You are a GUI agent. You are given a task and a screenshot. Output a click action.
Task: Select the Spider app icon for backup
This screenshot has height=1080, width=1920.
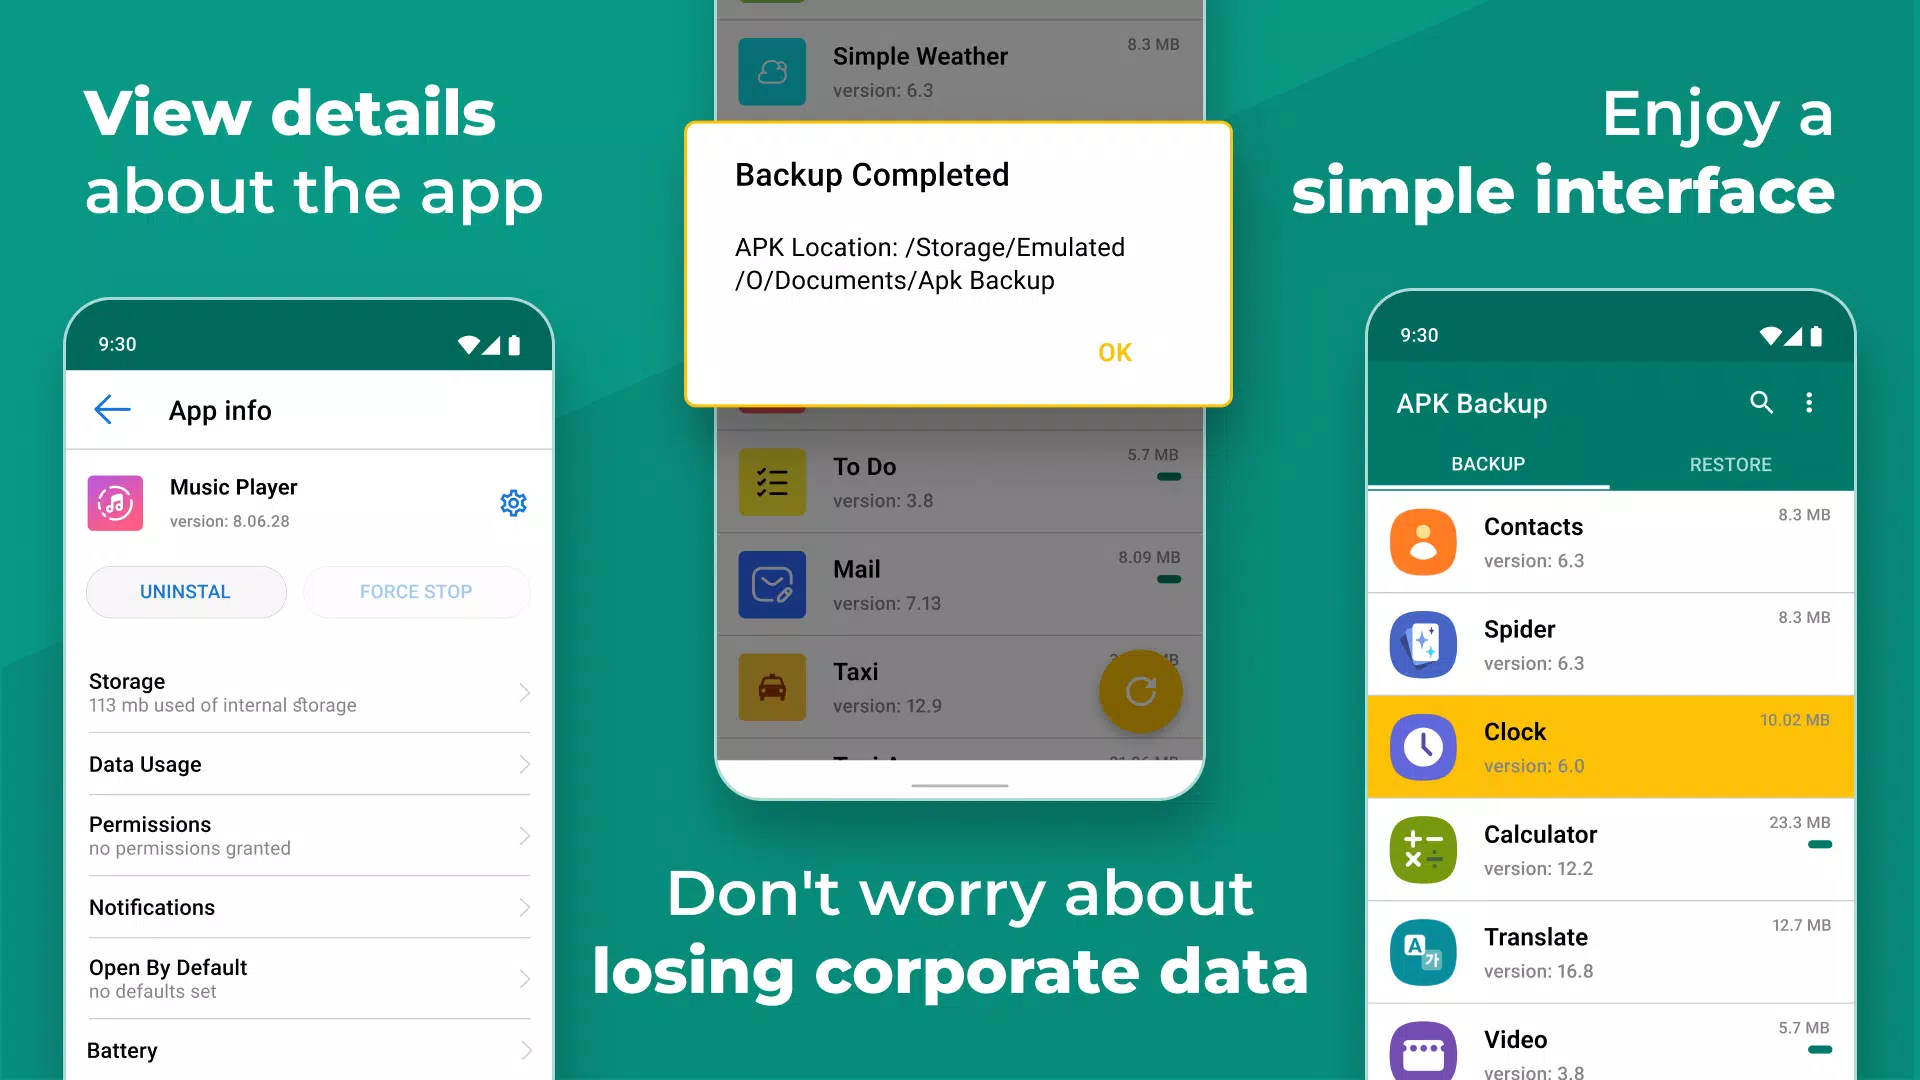pyautogui.click(x=1422, y=644)
